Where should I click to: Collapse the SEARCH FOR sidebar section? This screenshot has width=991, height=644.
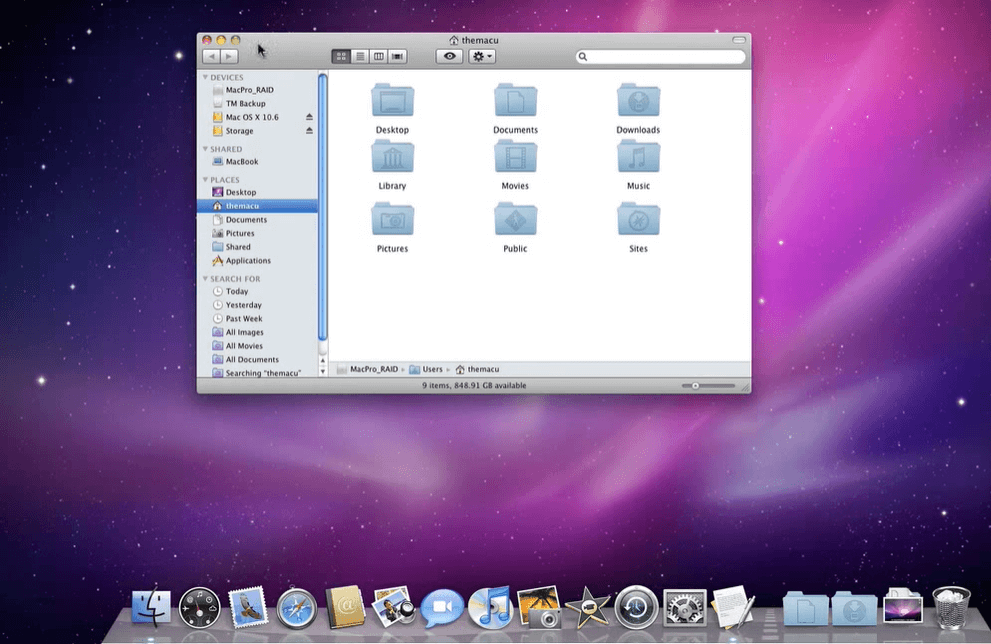(x=206, y=279)
